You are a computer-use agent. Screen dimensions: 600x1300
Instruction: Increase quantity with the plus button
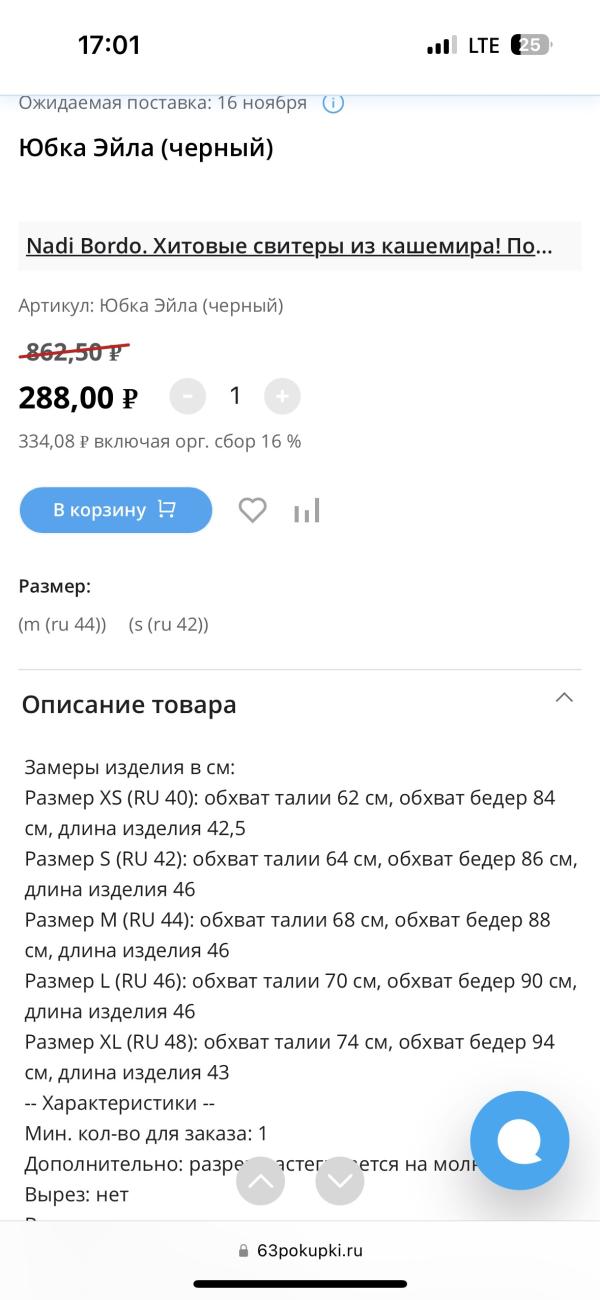tap(282, 397)
